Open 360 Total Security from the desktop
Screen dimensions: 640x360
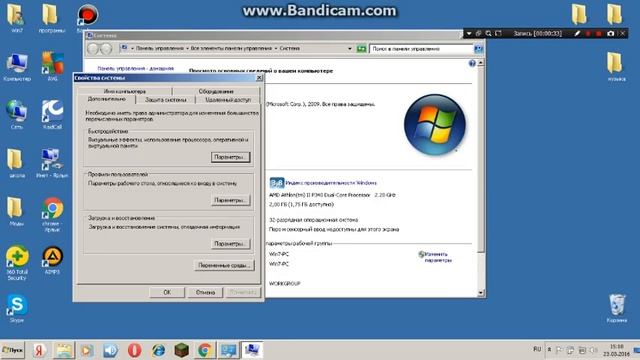[x=17, y=263]
